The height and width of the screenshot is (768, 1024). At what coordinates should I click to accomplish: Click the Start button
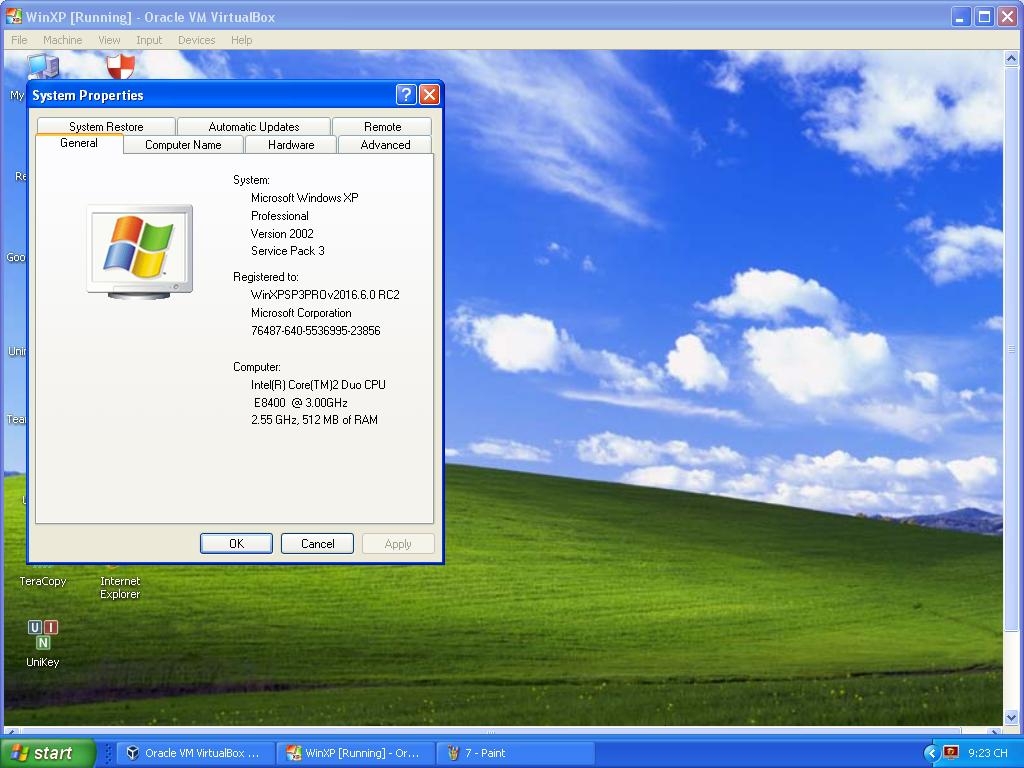click(47, 753)
